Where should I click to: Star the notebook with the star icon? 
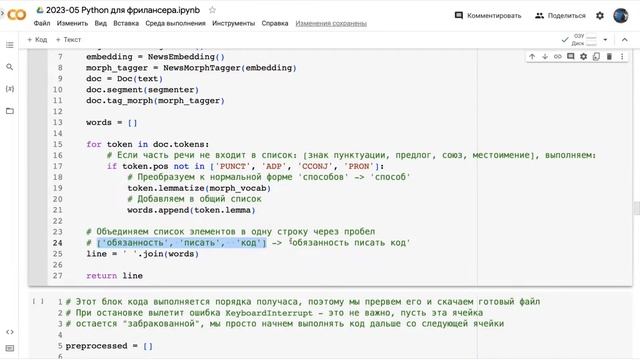click(212, 10)
